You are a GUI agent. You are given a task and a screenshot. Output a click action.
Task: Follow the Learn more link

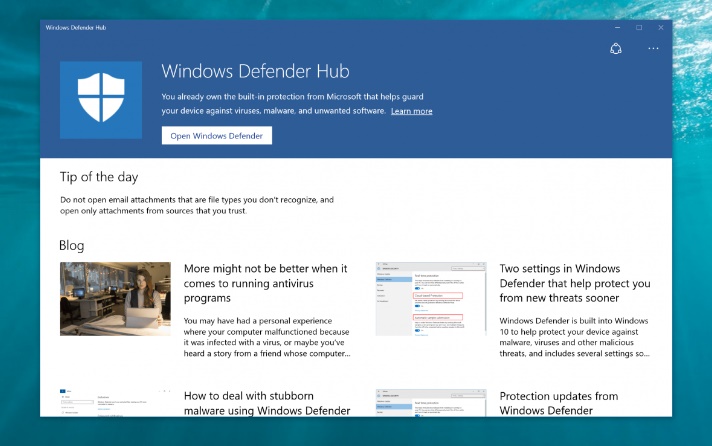pyautogui.click(x=412, y=111)
